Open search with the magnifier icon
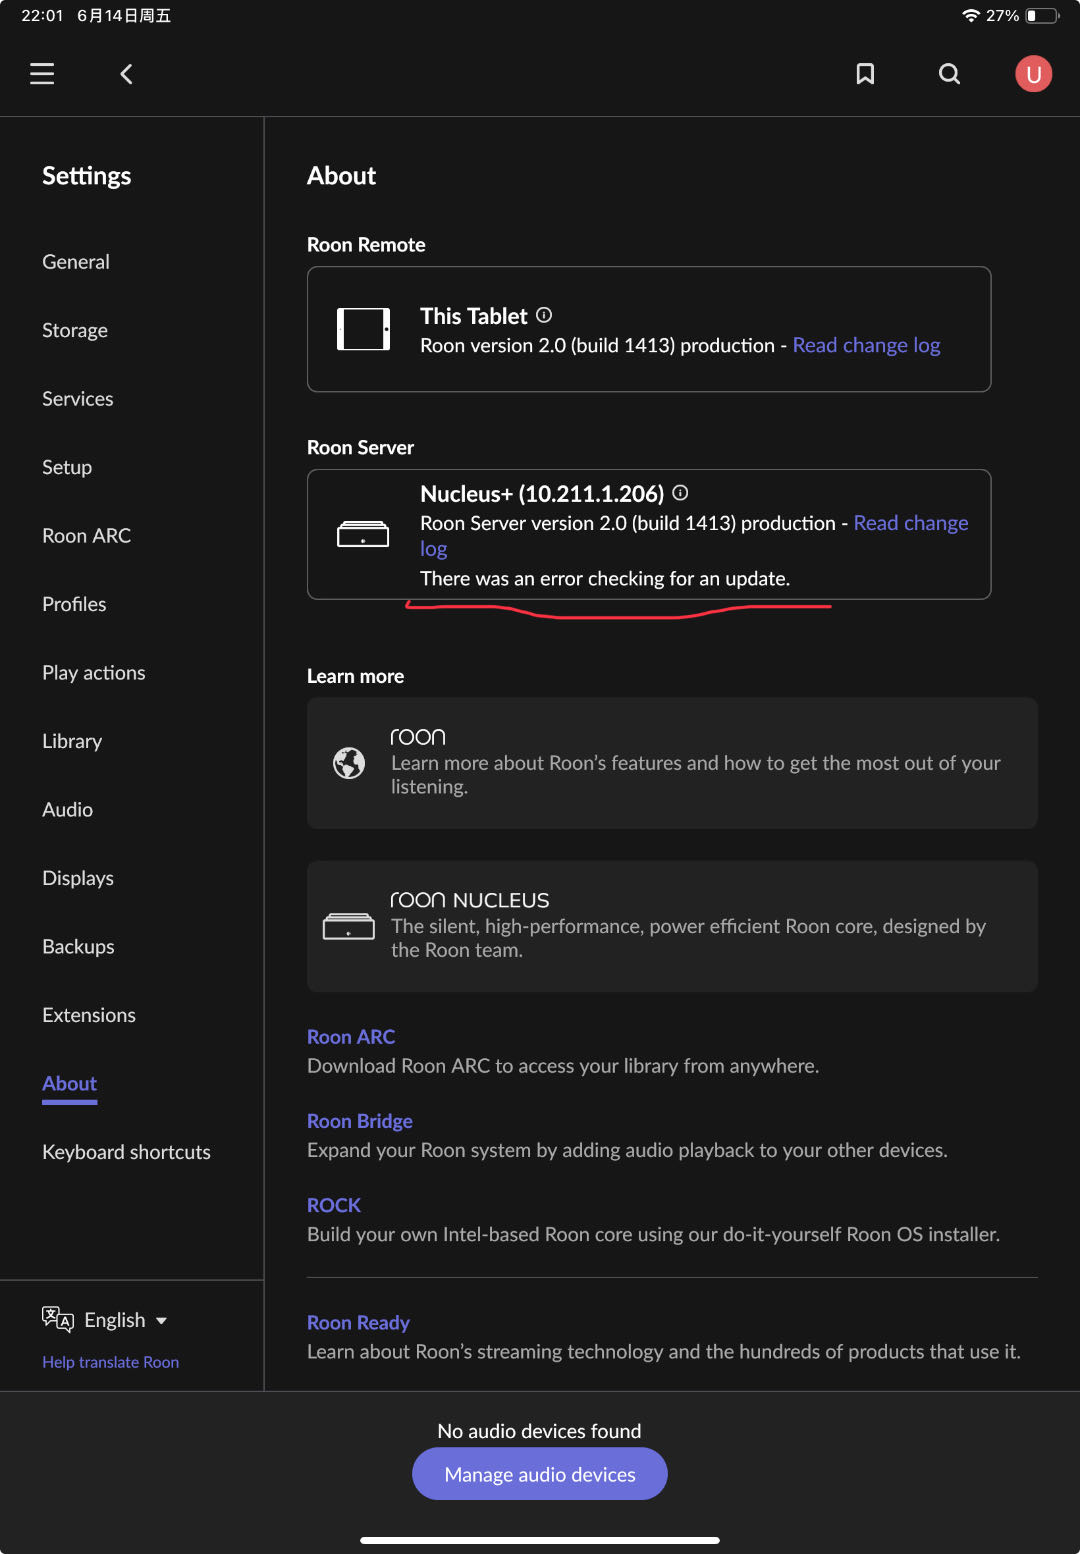 coord(949,74)
